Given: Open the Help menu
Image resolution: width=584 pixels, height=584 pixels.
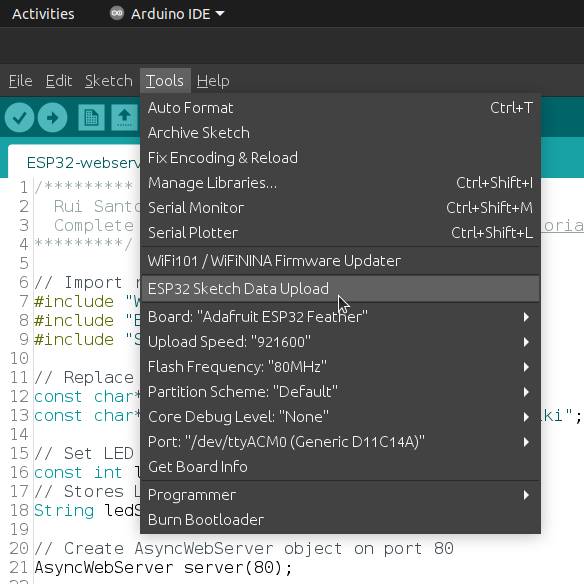Looking at the screenshot, I should coord(213,81).
